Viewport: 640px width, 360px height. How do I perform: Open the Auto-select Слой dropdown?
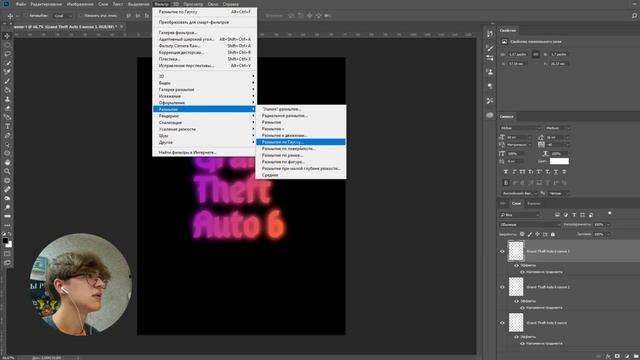click(x=63, y=16)
